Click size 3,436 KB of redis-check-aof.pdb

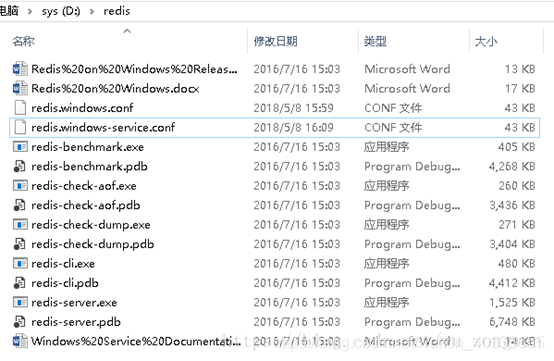coord(512,205)
